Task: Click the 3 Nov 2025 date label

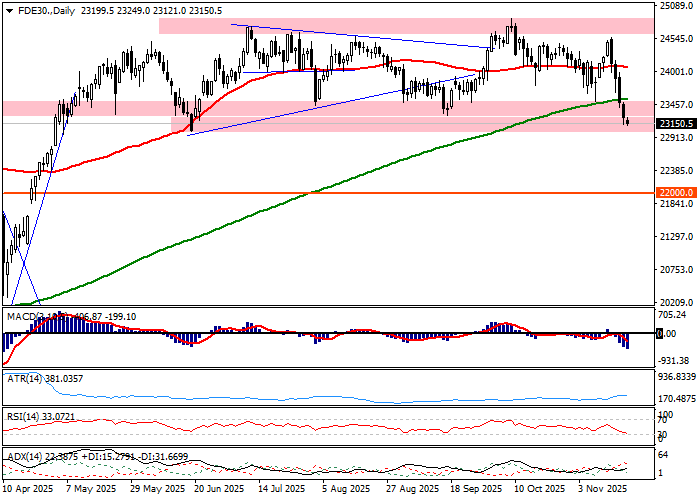Action: coord(603,491)
